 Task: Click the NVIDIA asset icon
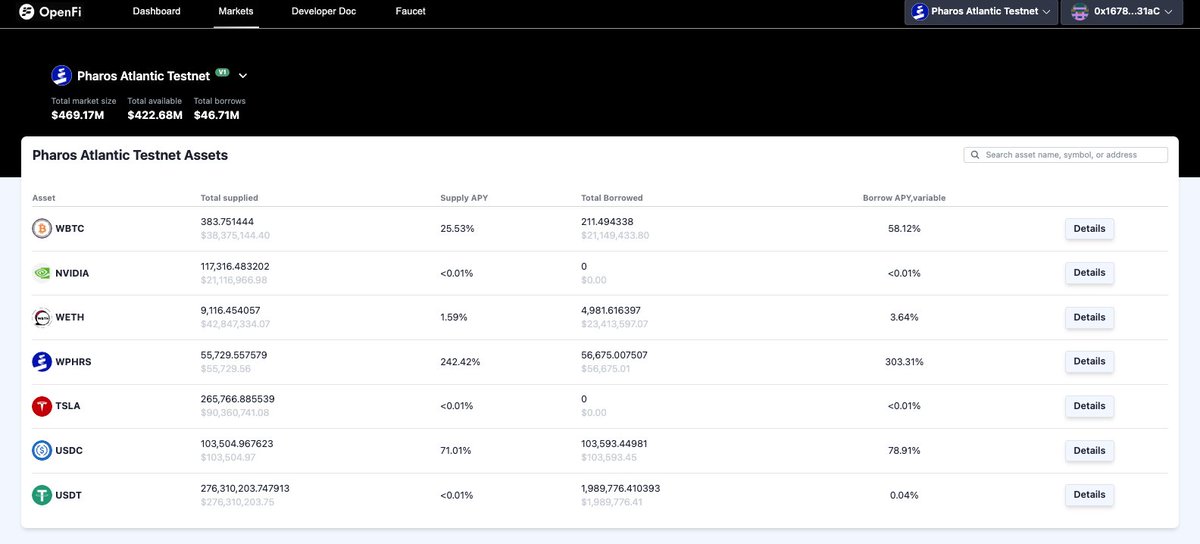pyautogui.click(x=42, y=273)
